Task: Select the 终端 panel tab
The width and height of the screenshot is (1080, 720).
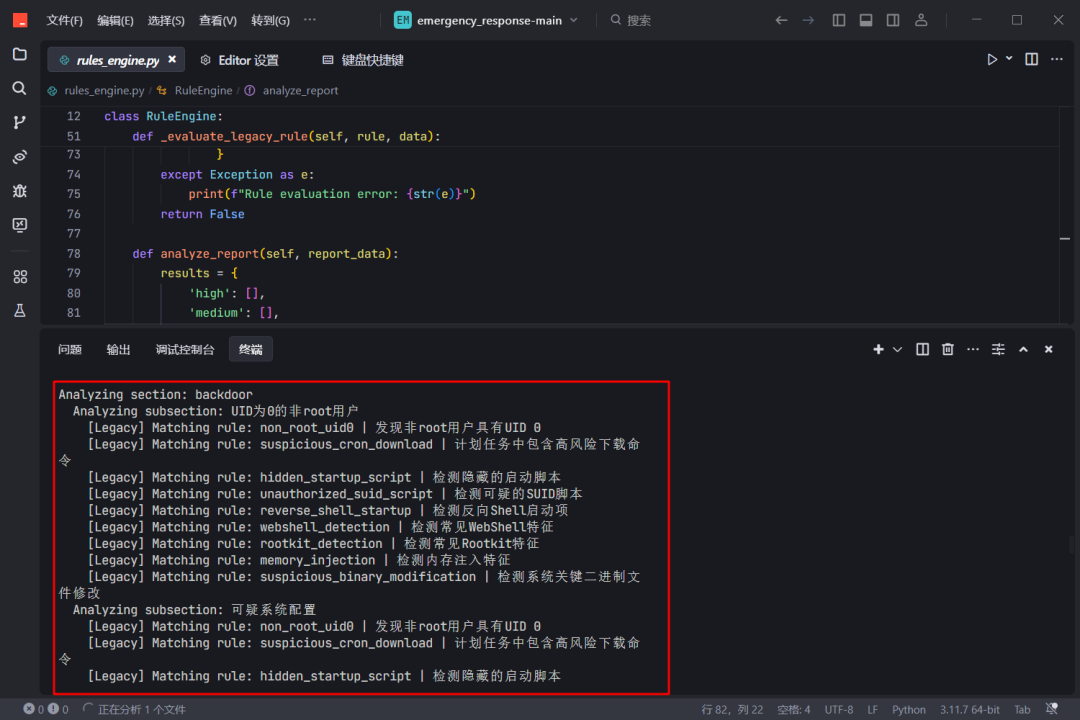Action: (x=251, y=349)
